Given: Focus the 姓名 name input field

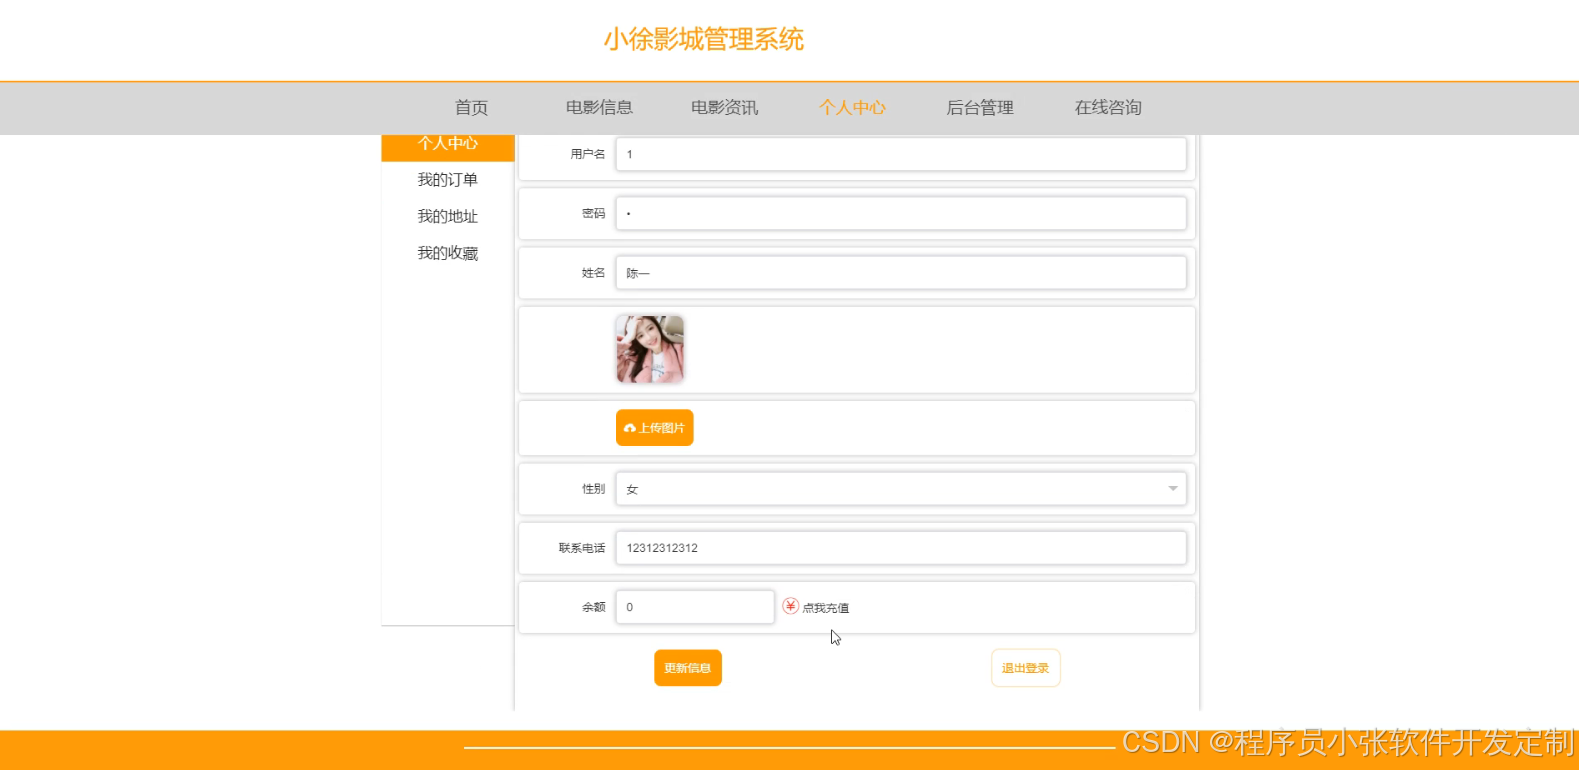Looking at the screenshot, I should tap(901, 273).
